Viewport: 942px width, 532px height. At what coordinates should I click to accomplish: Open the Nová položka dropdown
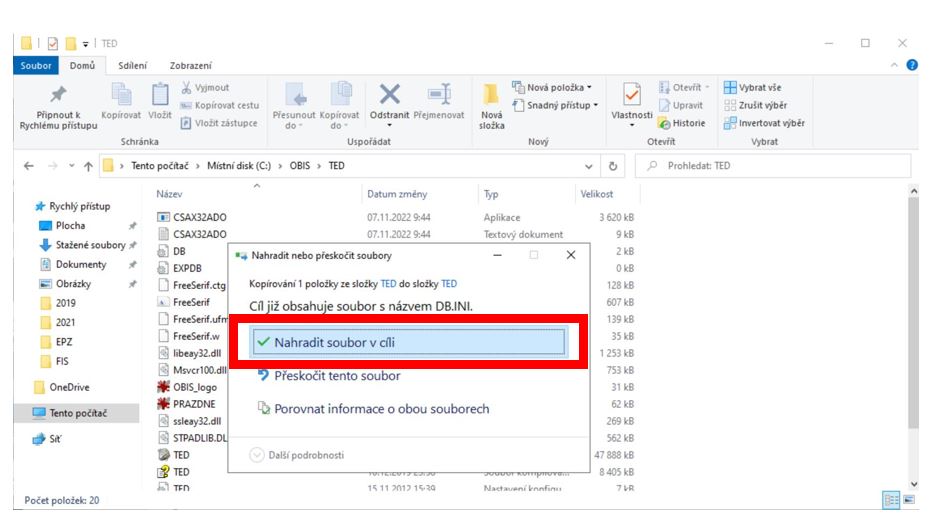click(x=557, y=86)
